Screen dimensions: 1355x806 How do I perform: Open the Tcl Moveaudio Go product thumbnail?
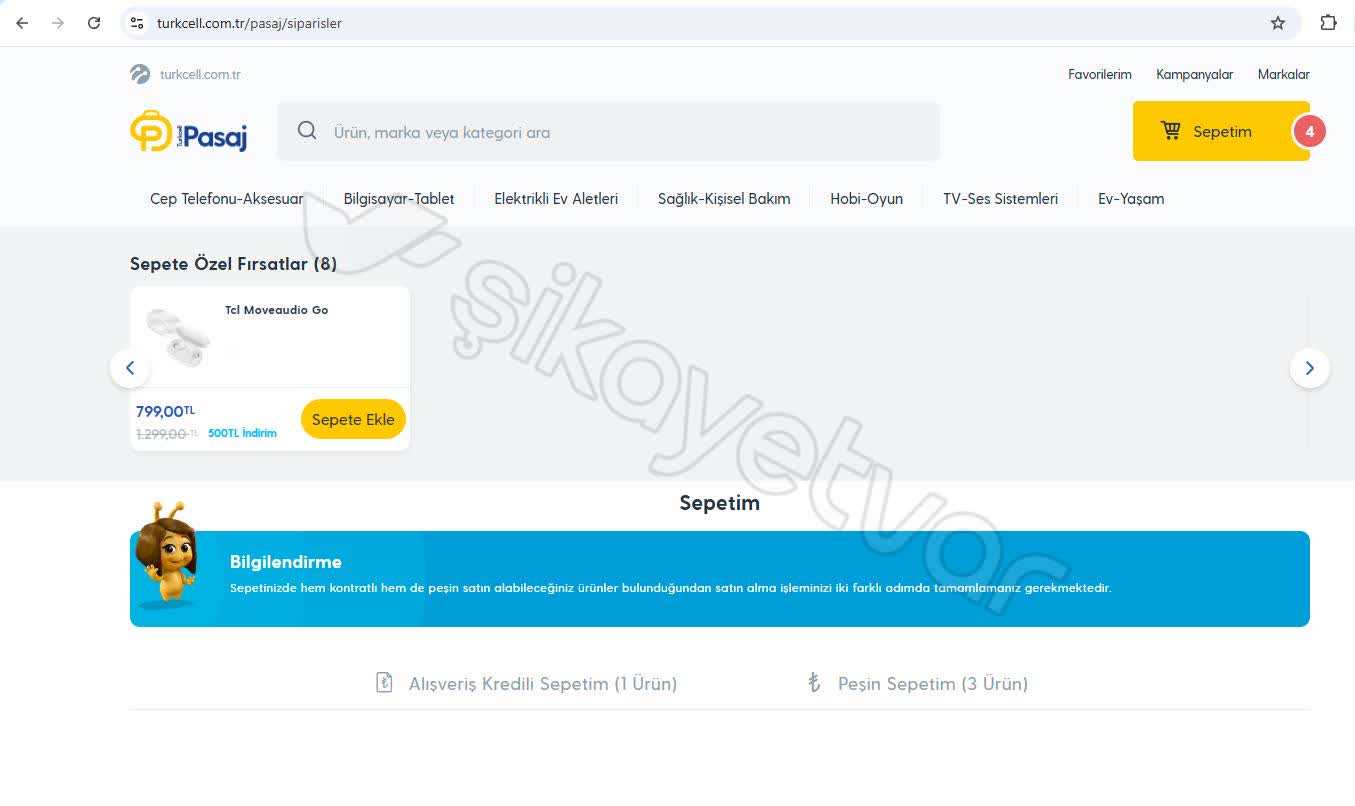pos(178,337)
